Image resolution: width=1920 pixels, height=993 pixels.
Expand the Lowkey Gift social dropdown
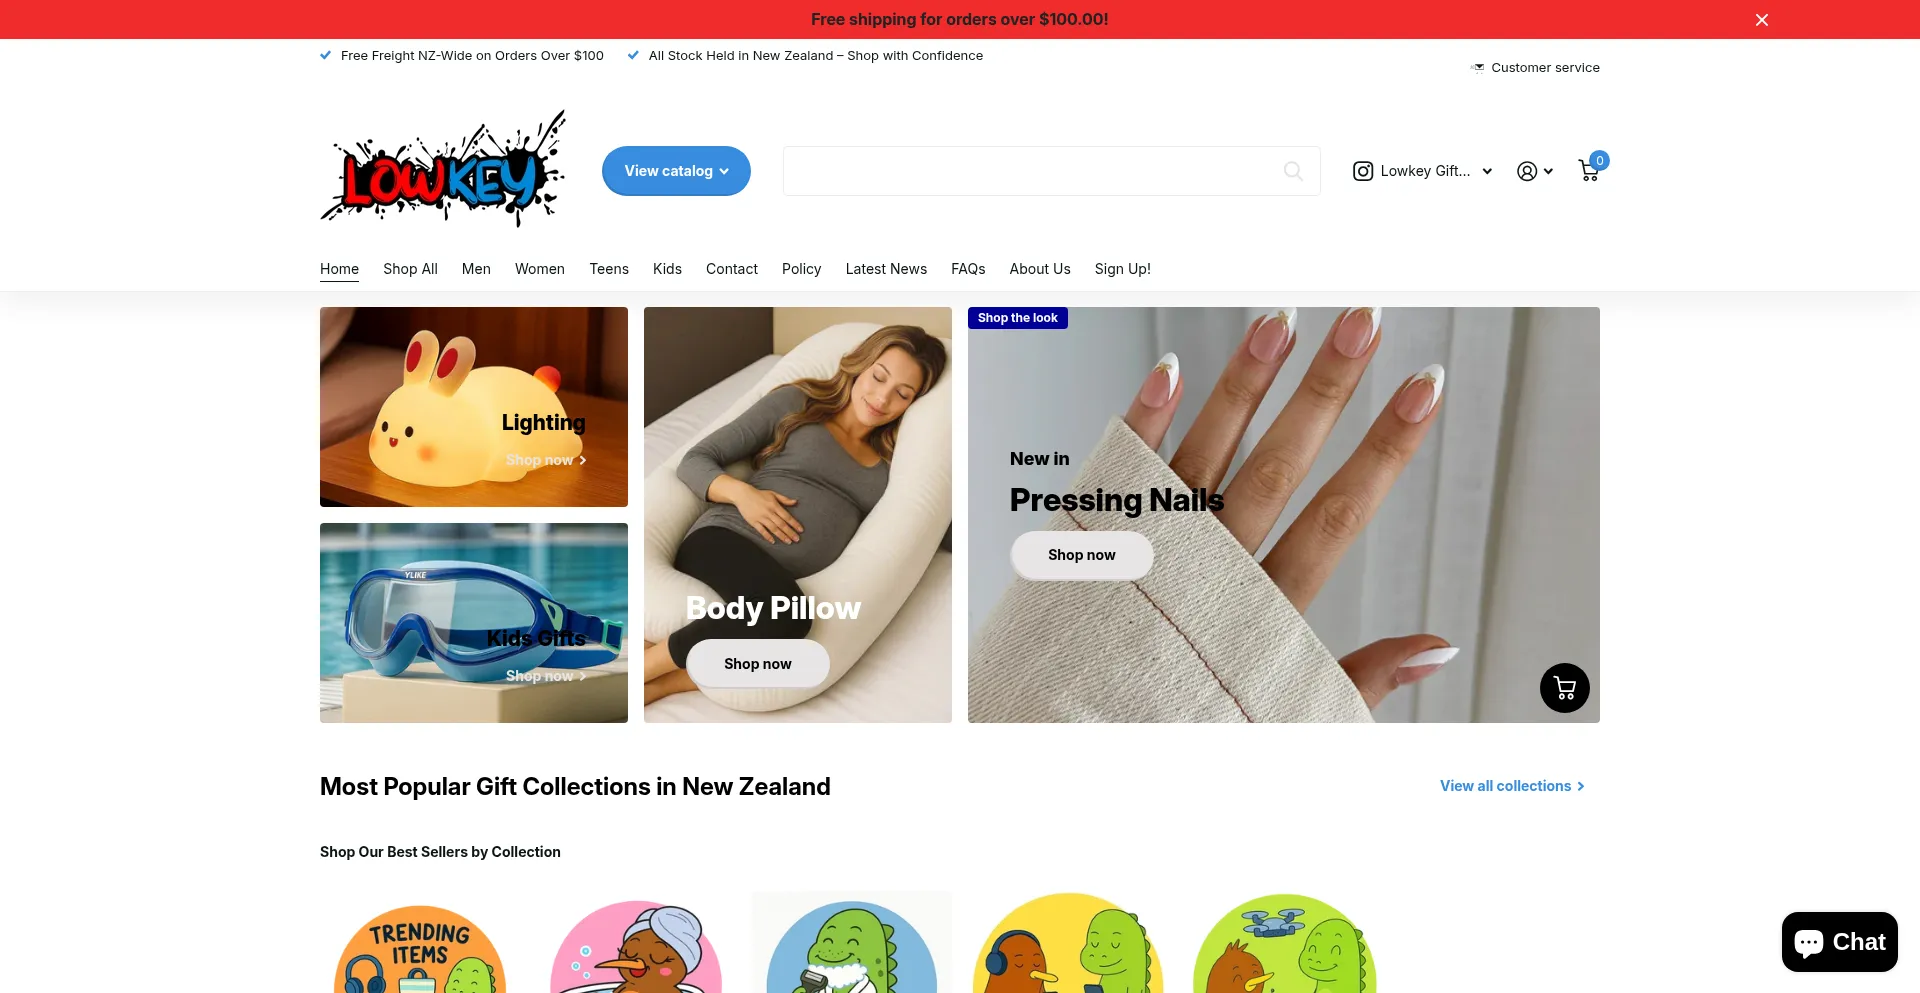[1487, 171]
